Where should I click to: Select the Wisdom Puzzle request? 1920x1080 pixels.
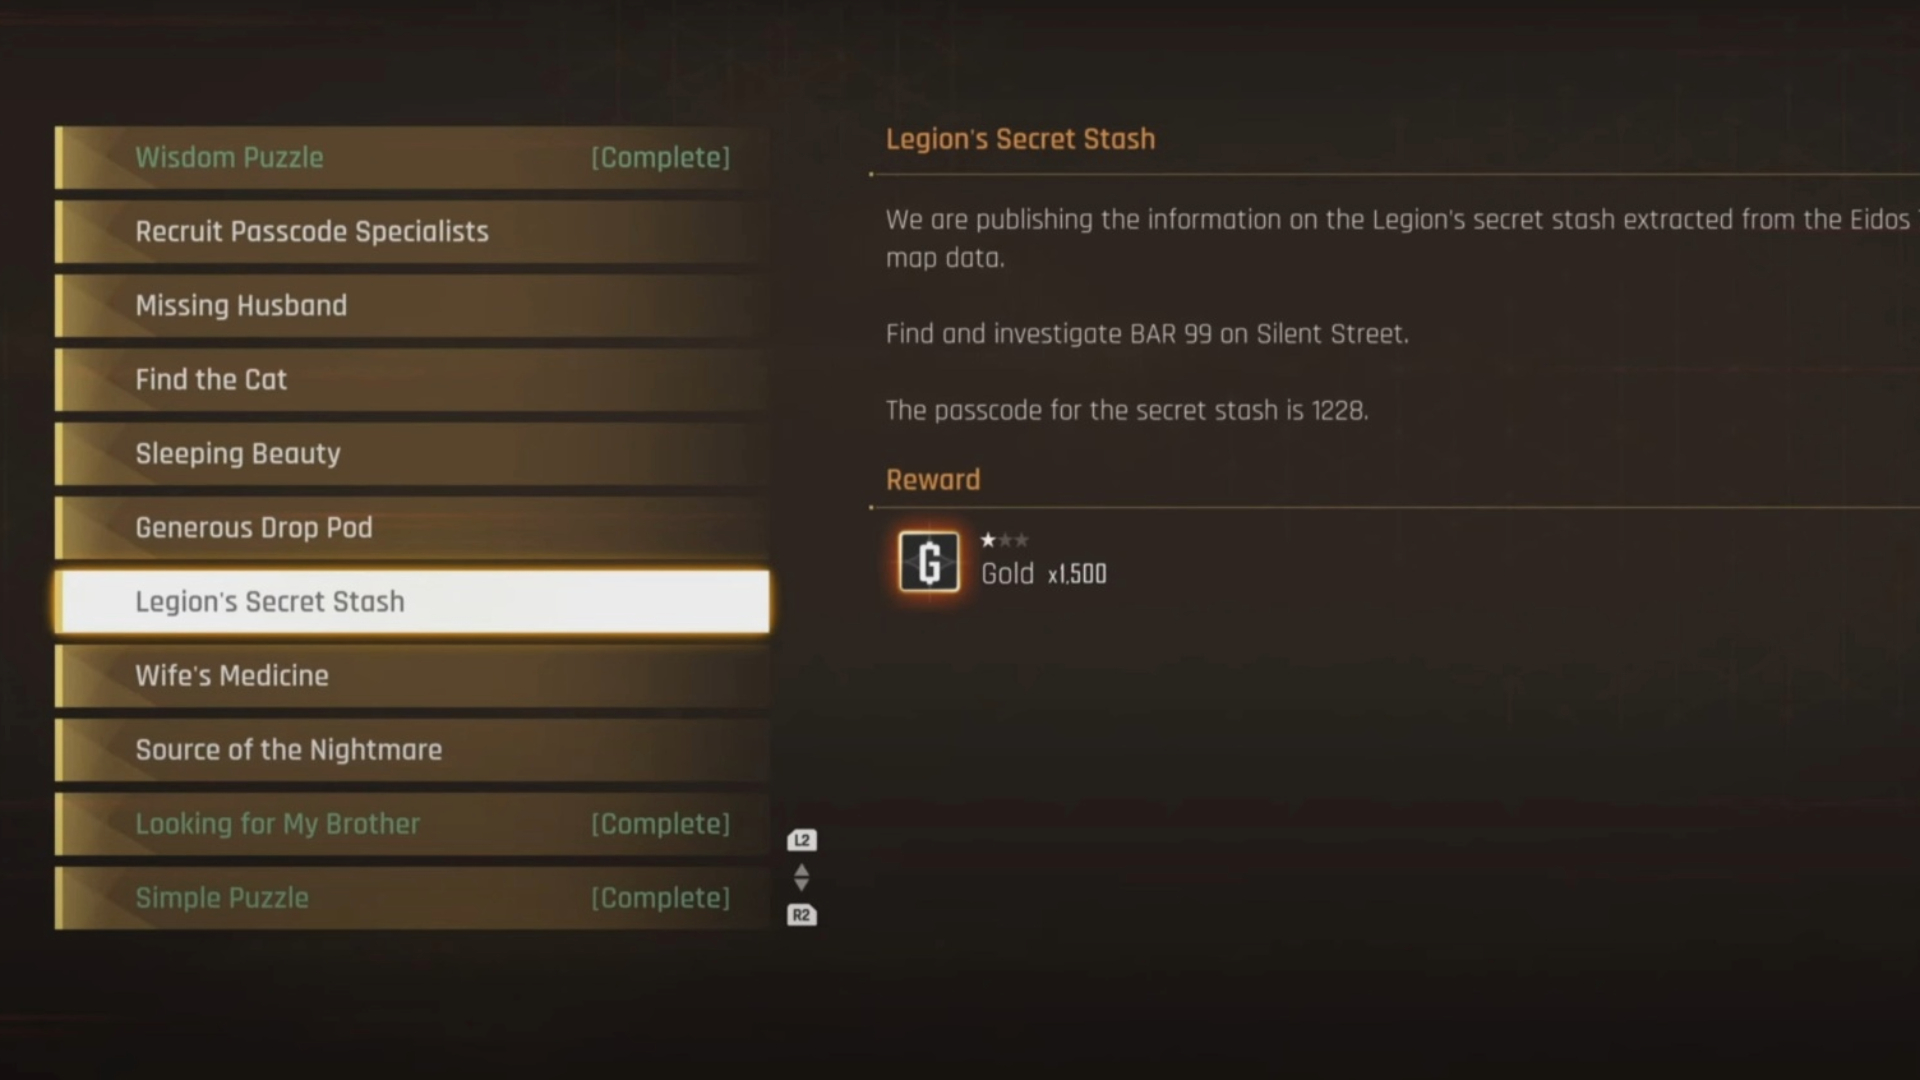coord(412,157)
